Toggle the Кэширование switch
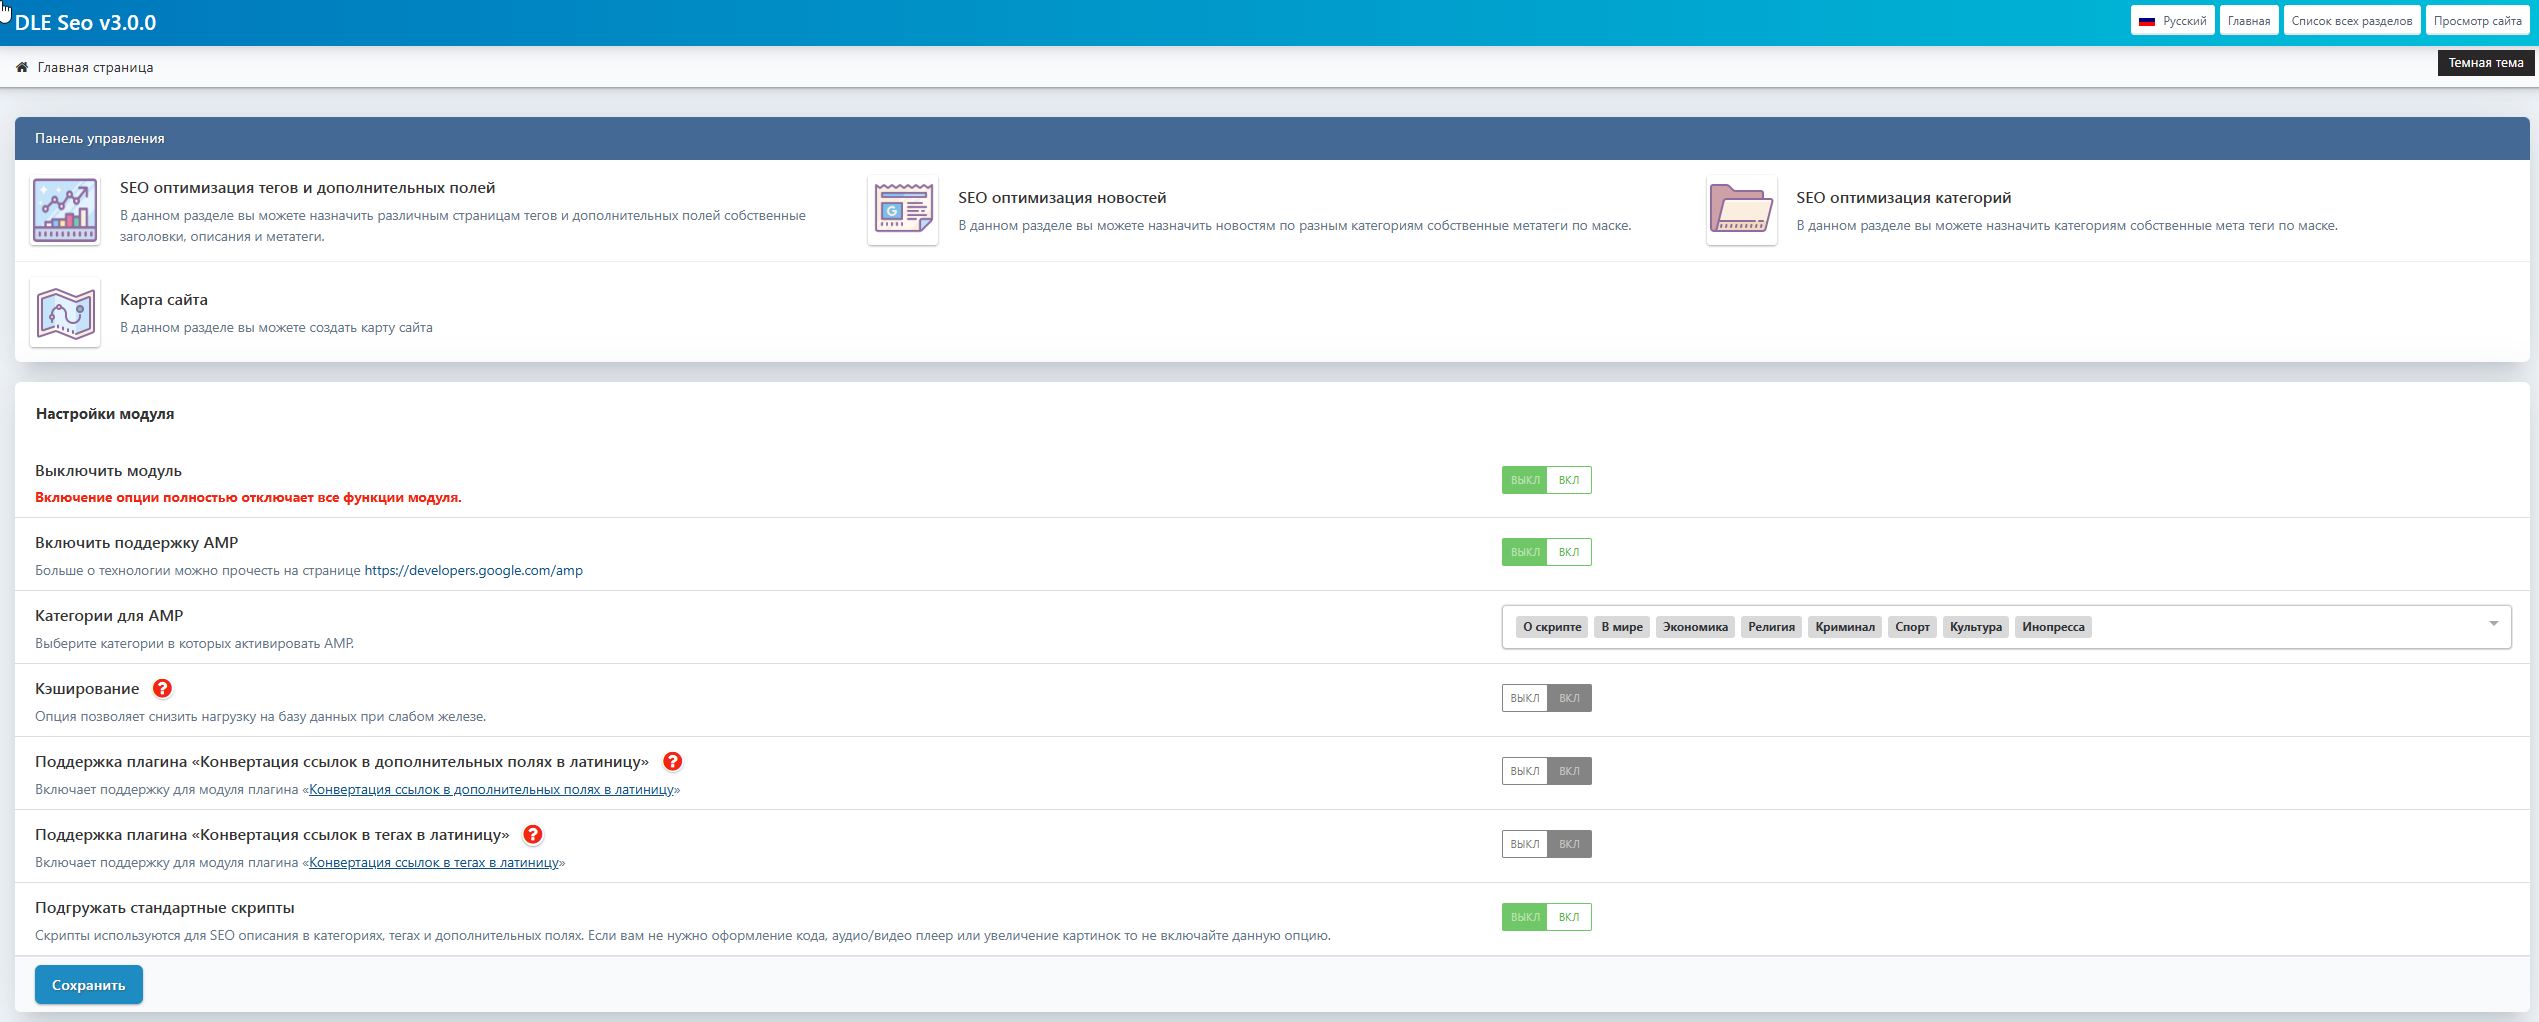 point(1546,698)
